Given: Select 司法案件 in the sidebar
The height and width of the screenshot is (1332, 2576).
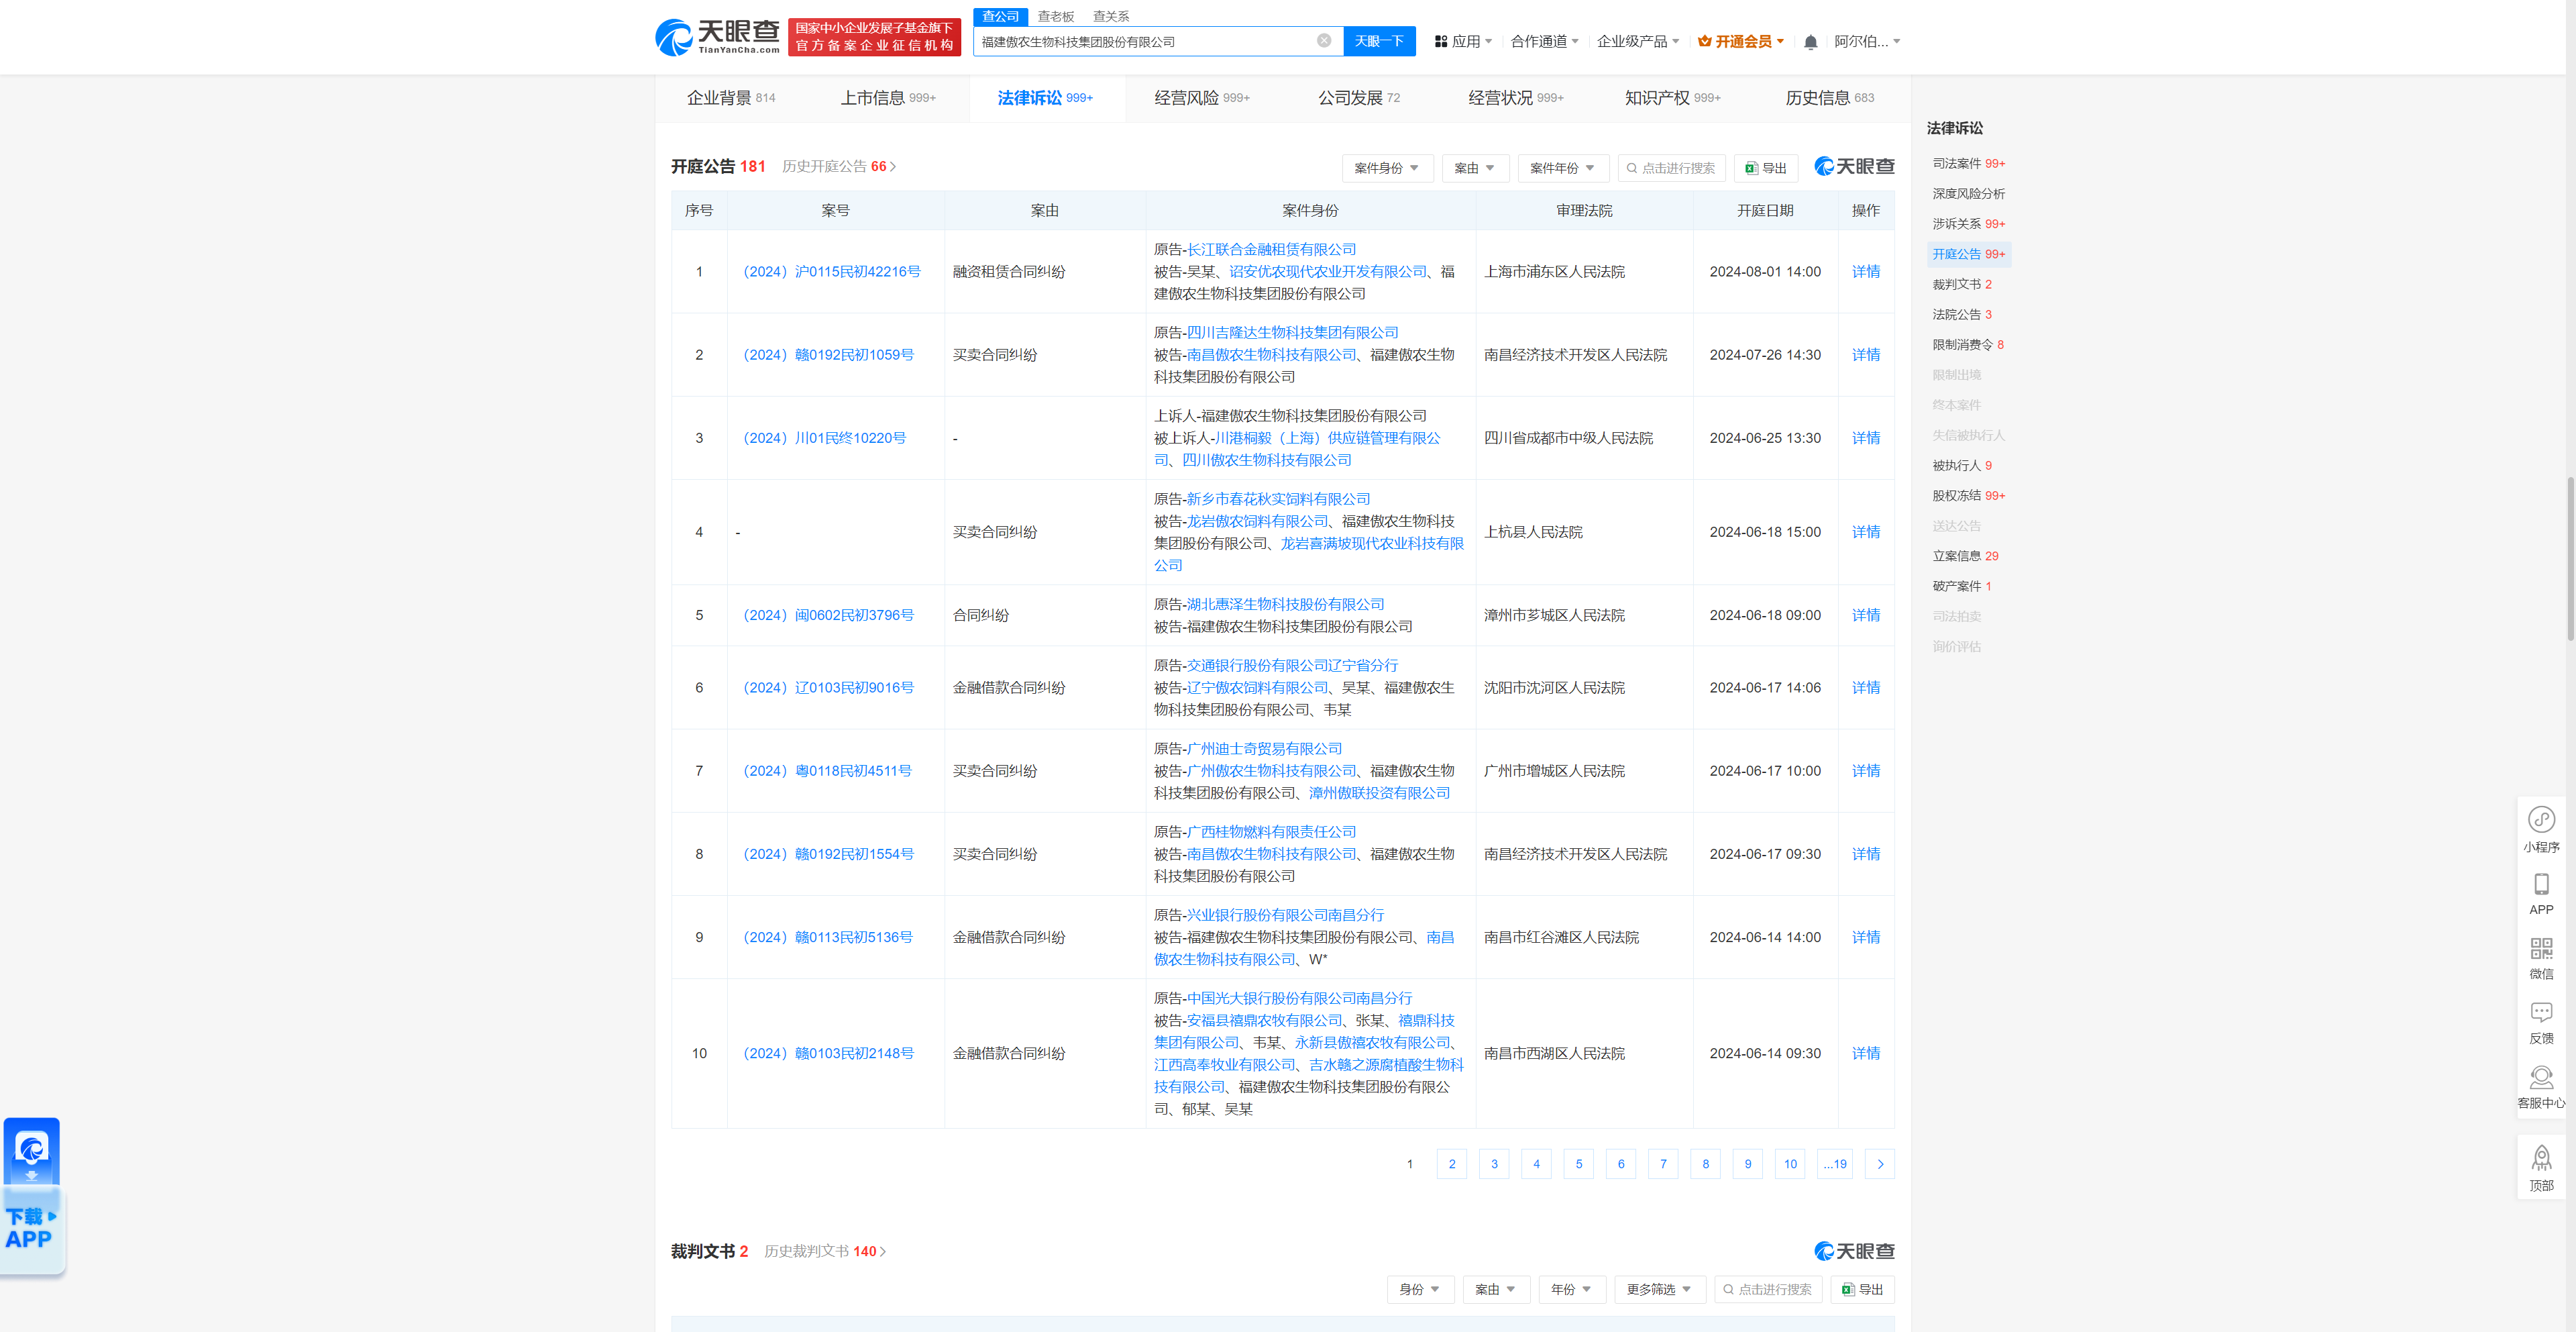Looking at the screenshot, I should click(x=1968, y=163).
